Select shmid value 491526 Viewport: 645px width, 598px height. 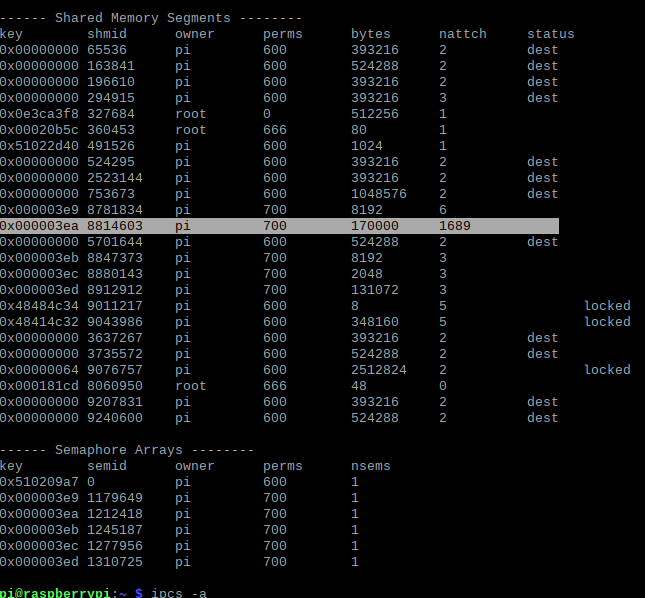(111, 146)
